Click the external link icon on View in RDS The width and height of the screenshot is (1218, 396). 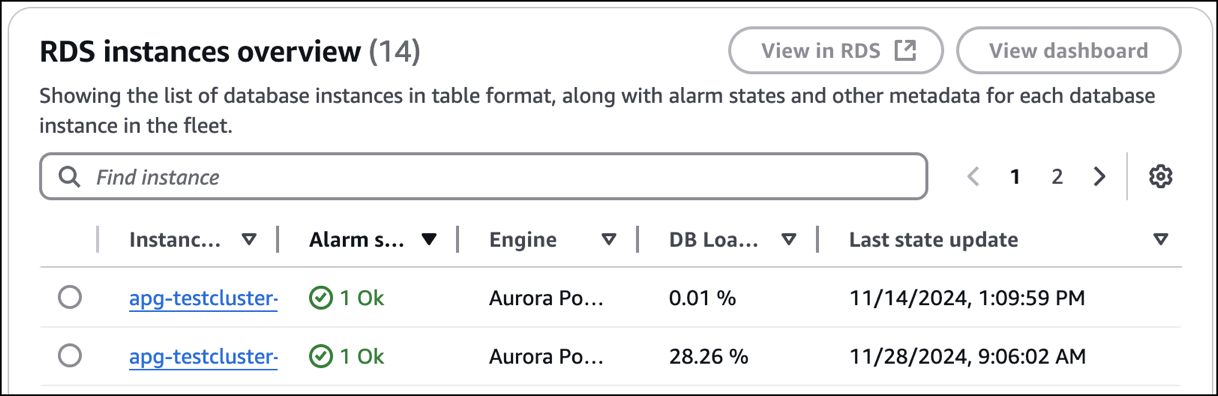(904, 51)
